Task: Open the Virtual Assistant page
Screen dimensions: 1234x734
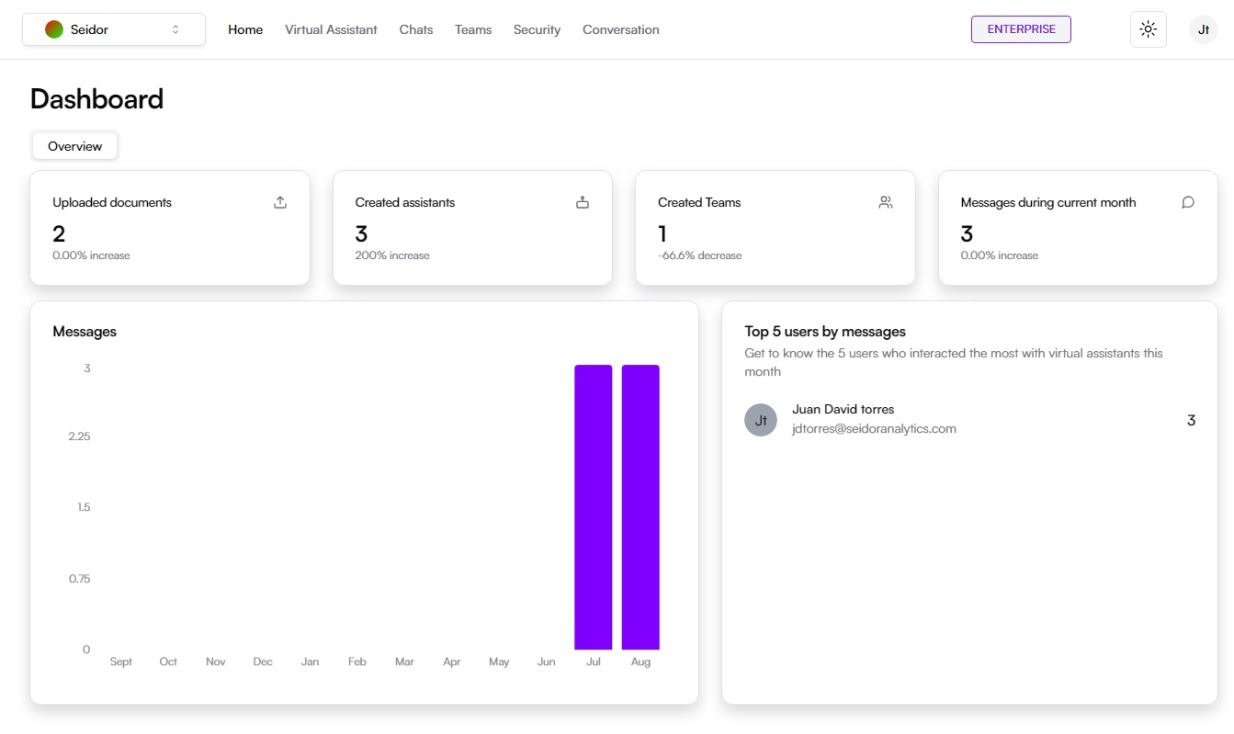Action: click(331, 30)
